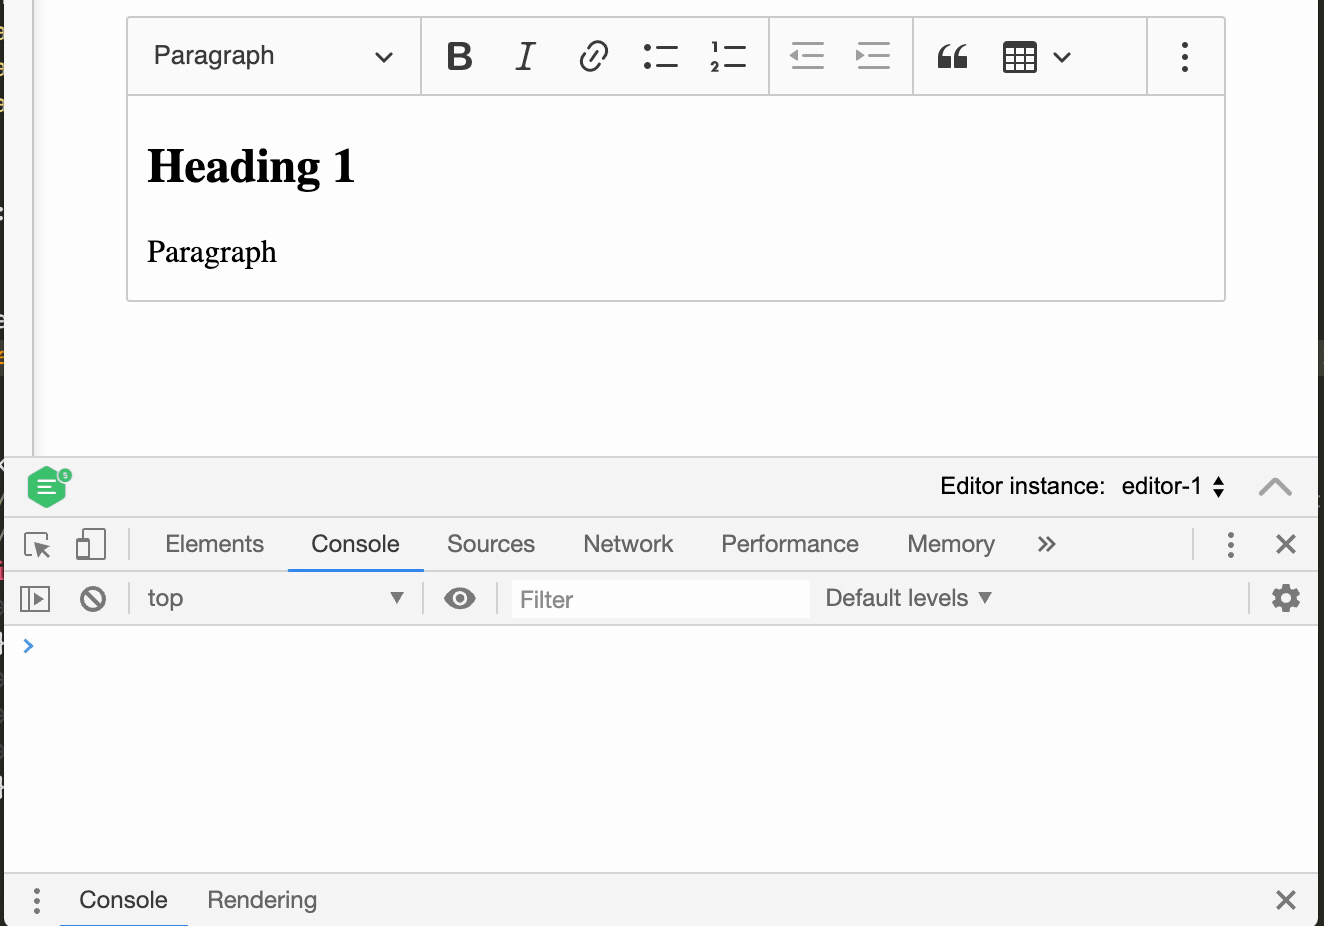The width and height of the screenshot is (1324, 926).
Task: Create a numbered list
Action: click(728, 56)
